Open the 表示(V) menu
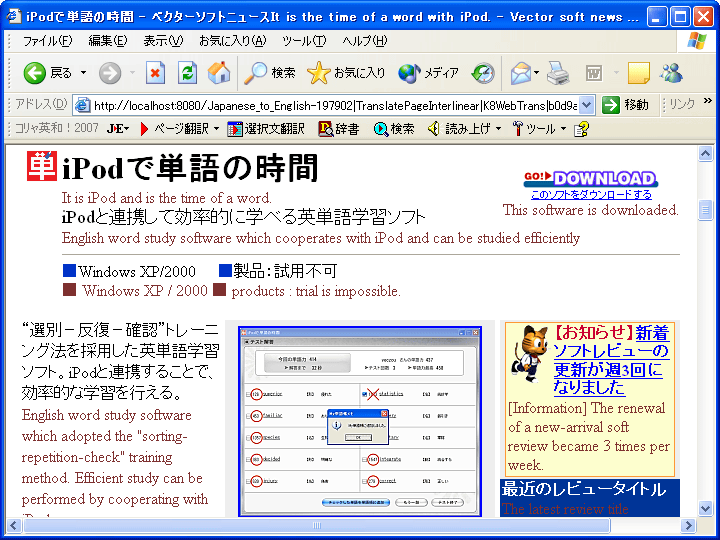 [163, 41]
